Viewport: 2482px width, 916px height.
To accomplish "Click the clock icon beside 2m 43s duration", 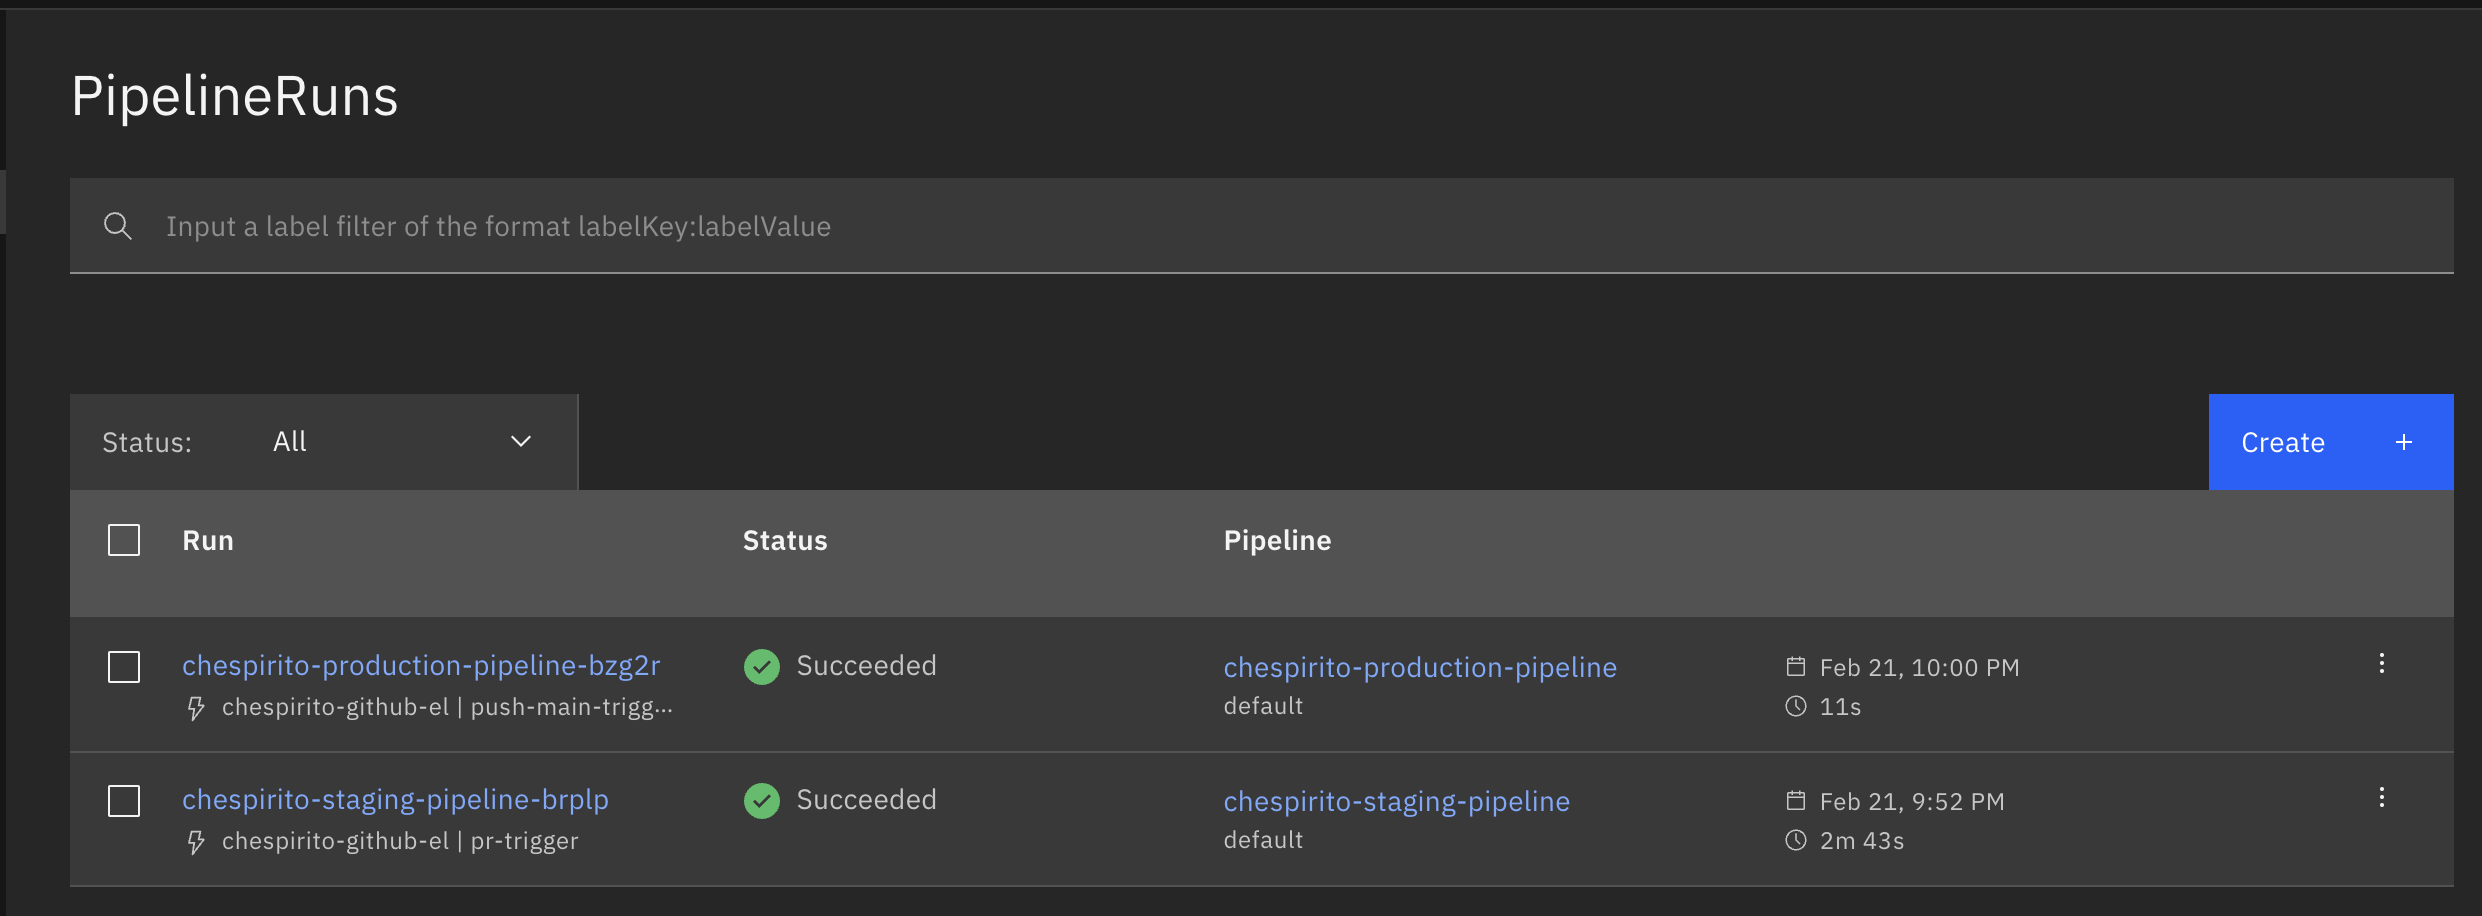I will click(x=1796, y=841).
